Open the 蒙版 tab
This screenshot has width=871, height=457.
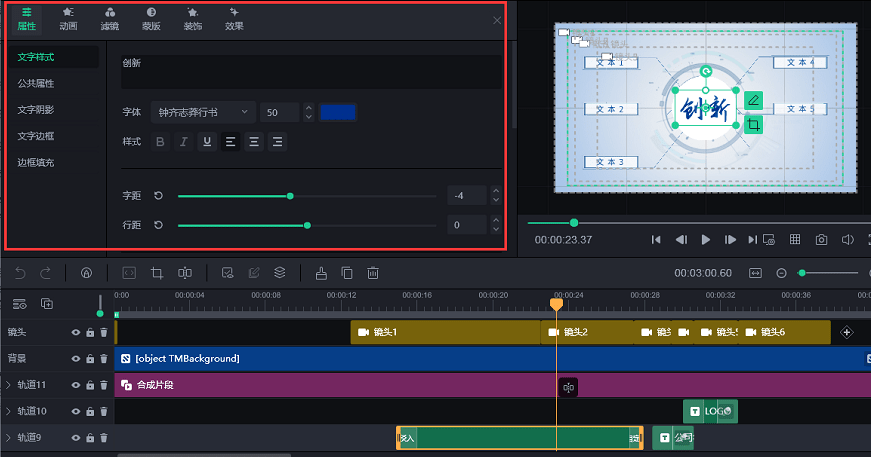[x=151, y=19]
